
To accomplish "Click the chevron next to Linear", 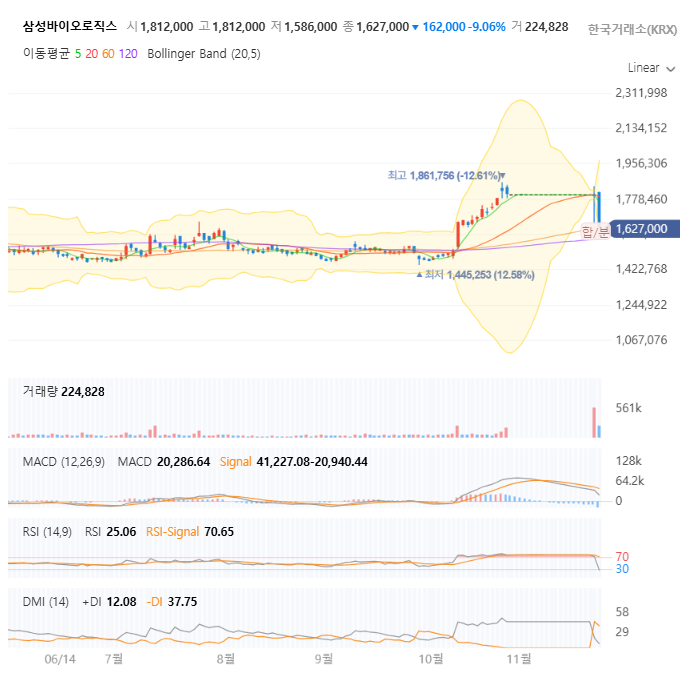I will (671, 69).
